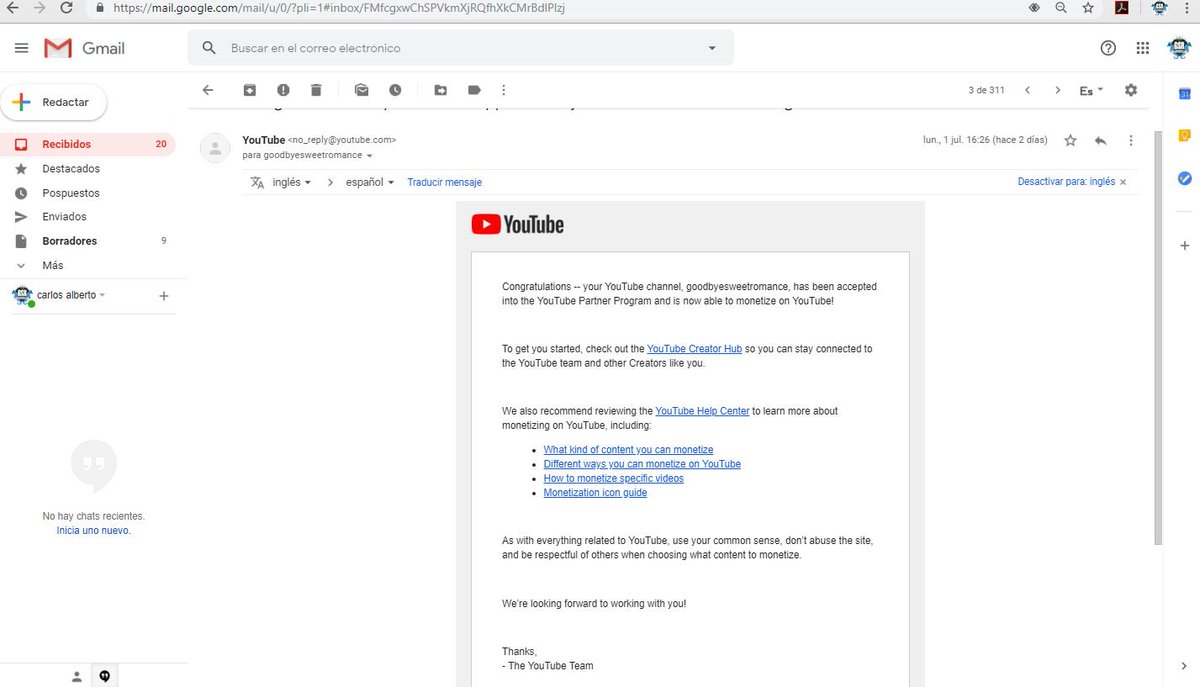The width and height of the screenshot is (1200, 687).
Task: Go back to inbox arrow
Action: [x=208, y=90]
